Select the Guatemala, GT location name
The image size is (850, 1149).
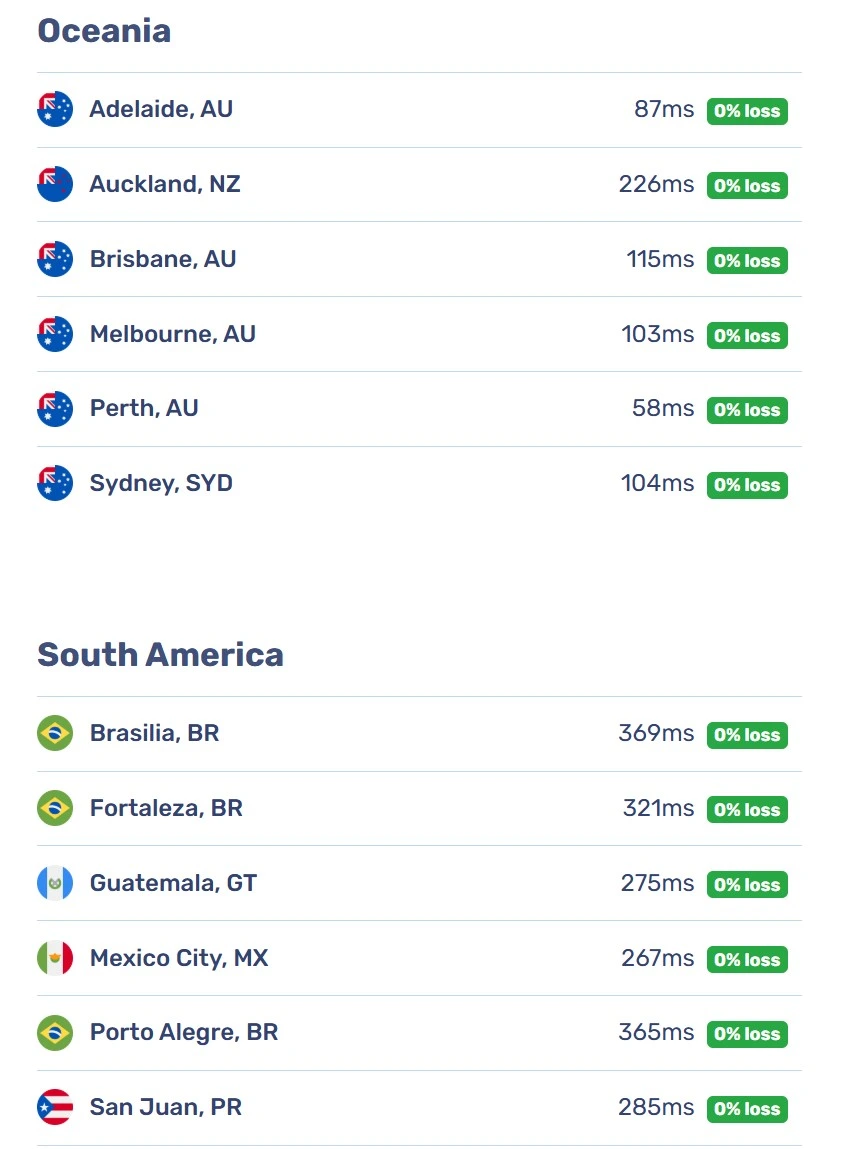[x=173, y=883]
